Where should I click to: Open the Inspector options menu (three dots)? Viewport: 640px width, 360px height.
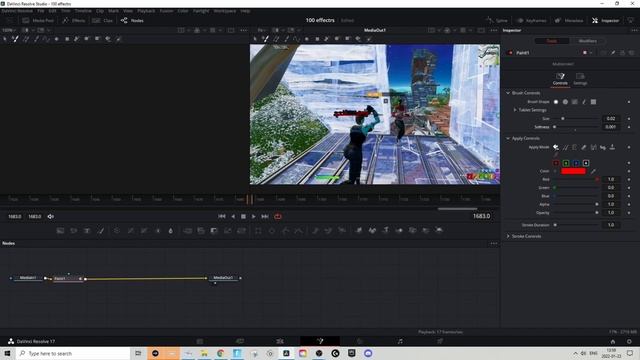coord(634,30)
